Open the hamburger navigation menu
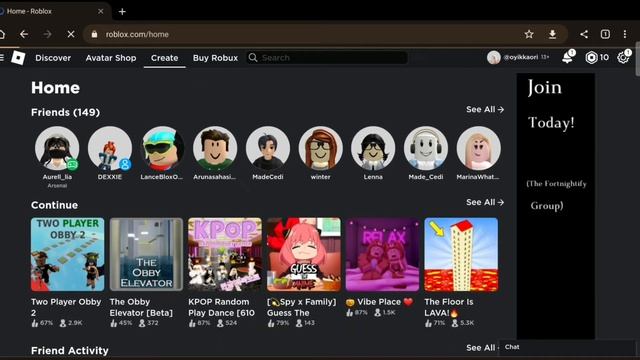The image size is (640, 360). [x=2, y=58]
